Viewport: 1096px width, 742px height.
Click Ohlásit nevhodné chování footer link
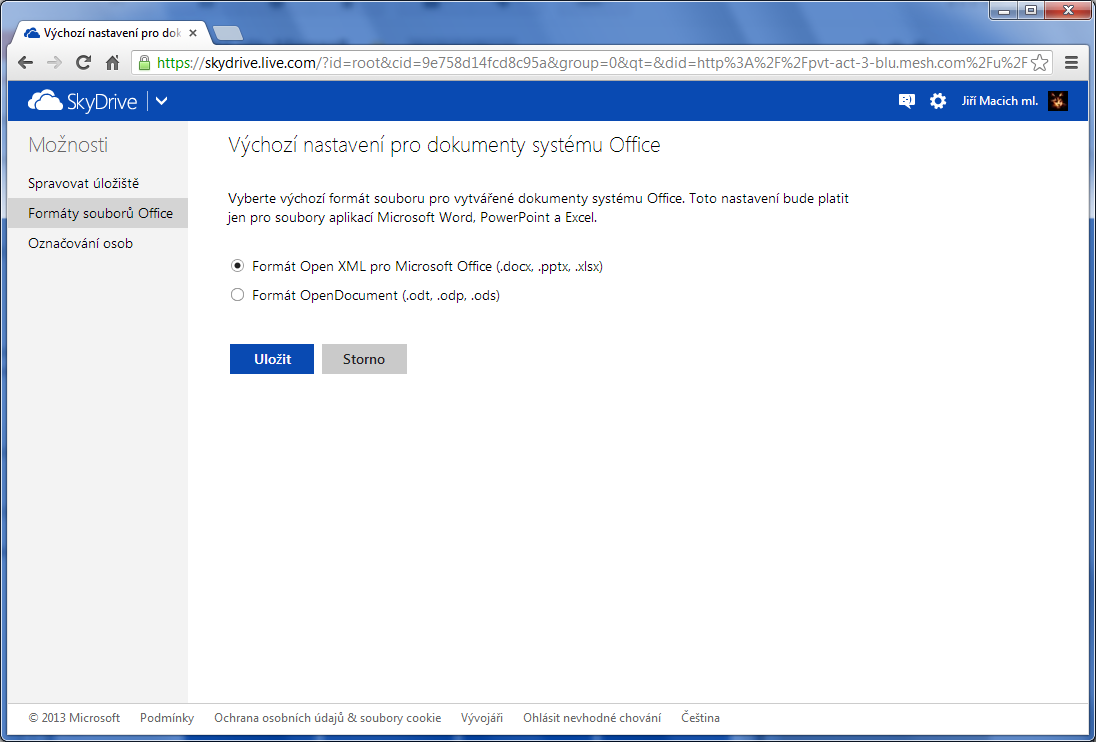592,718
